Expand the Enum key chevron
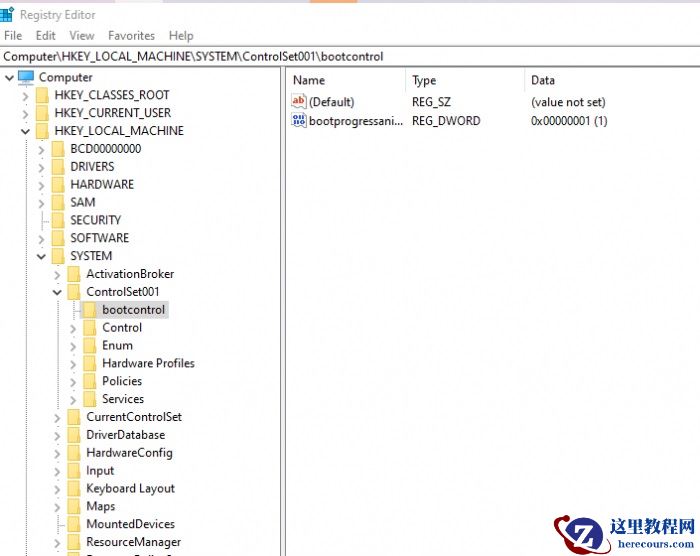 73,346
